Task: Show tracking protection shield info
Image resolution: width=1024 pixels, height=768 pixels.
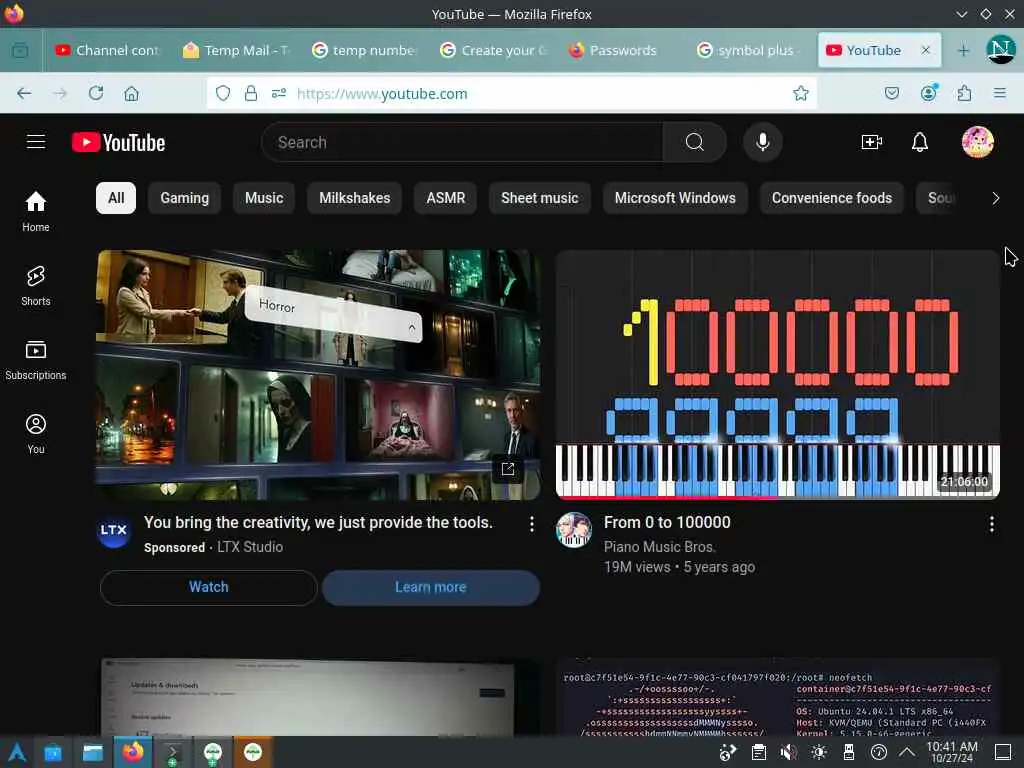Action: [223, 93]
